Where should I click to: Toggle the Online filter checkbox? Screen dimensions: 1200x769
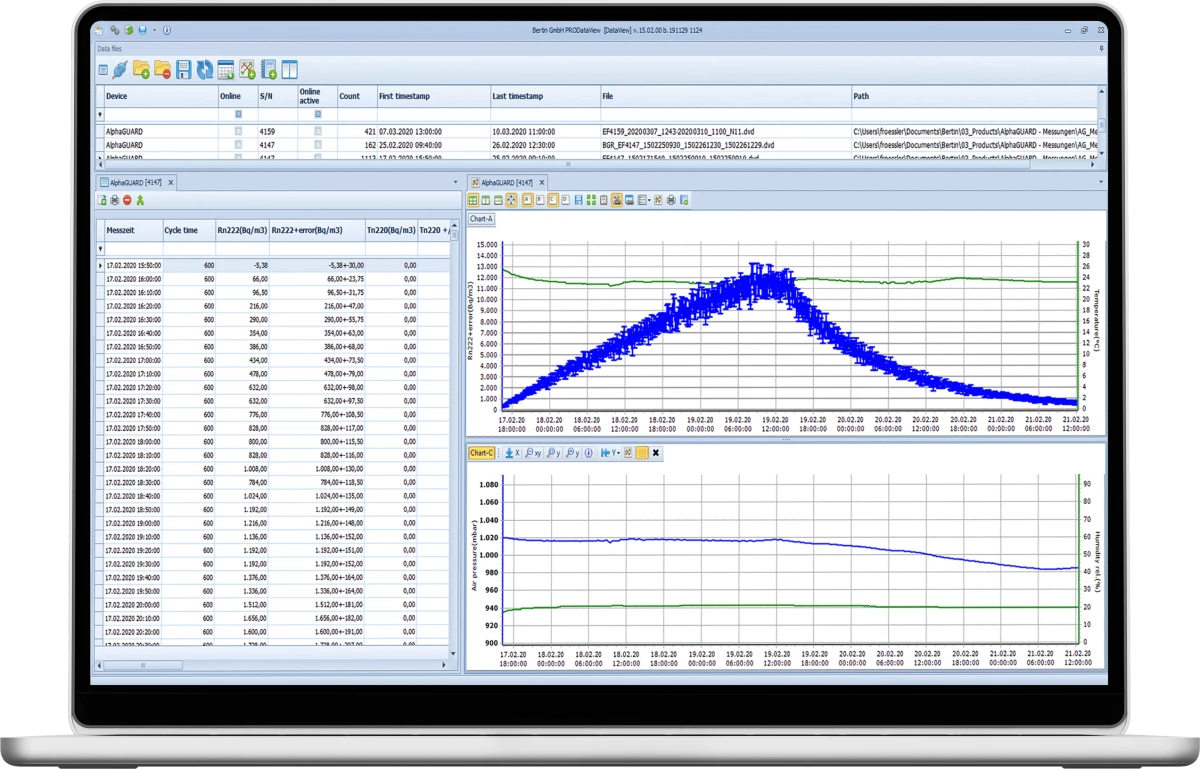point(238,115)
